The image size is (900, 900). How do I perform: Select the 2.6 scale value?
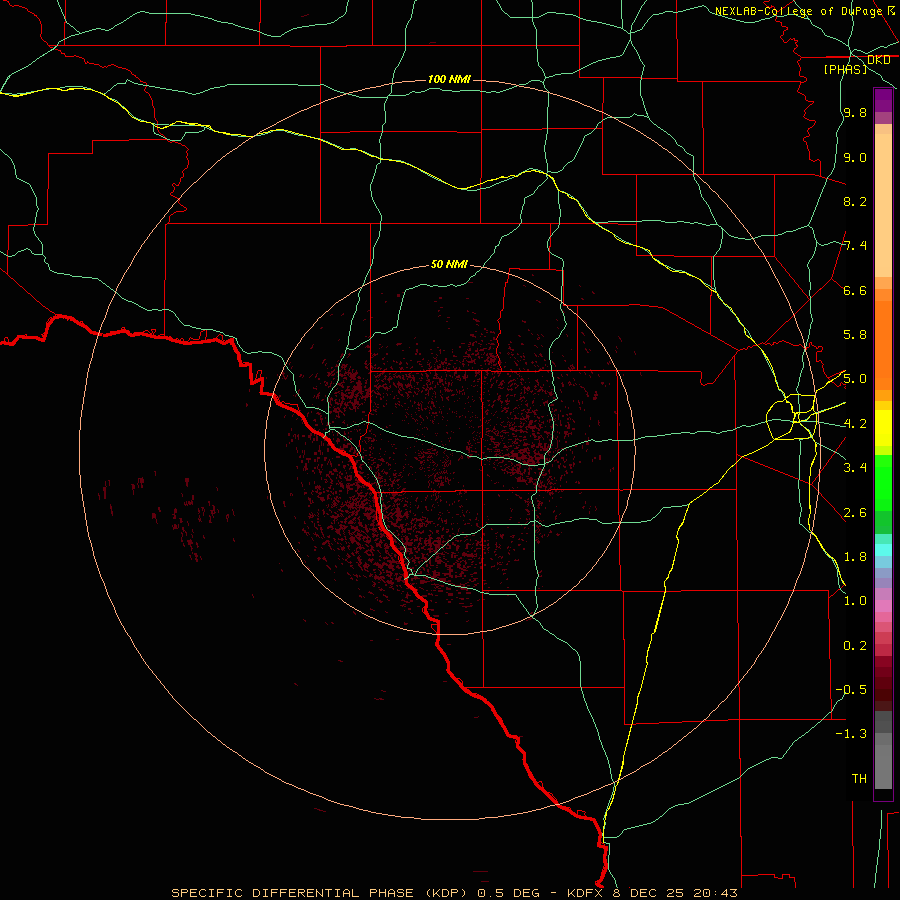tap(855, 513)
